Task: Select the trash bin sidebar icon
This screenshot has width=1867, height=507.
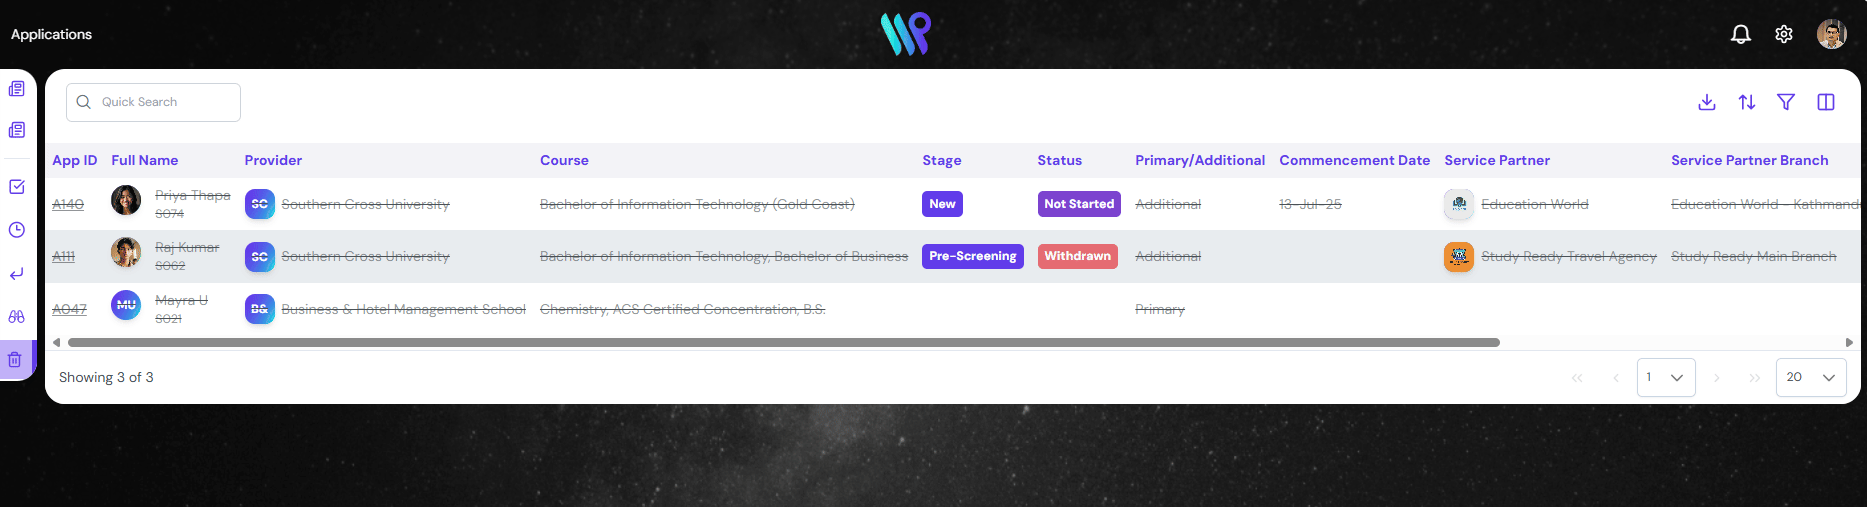Action: click(x=16, y=360)
